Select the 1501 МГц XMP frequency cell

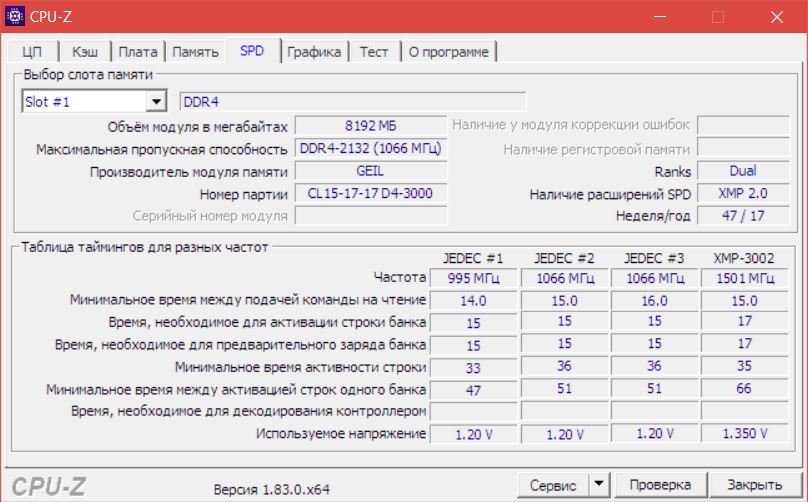pyautogui.click(x=745, y=278)
